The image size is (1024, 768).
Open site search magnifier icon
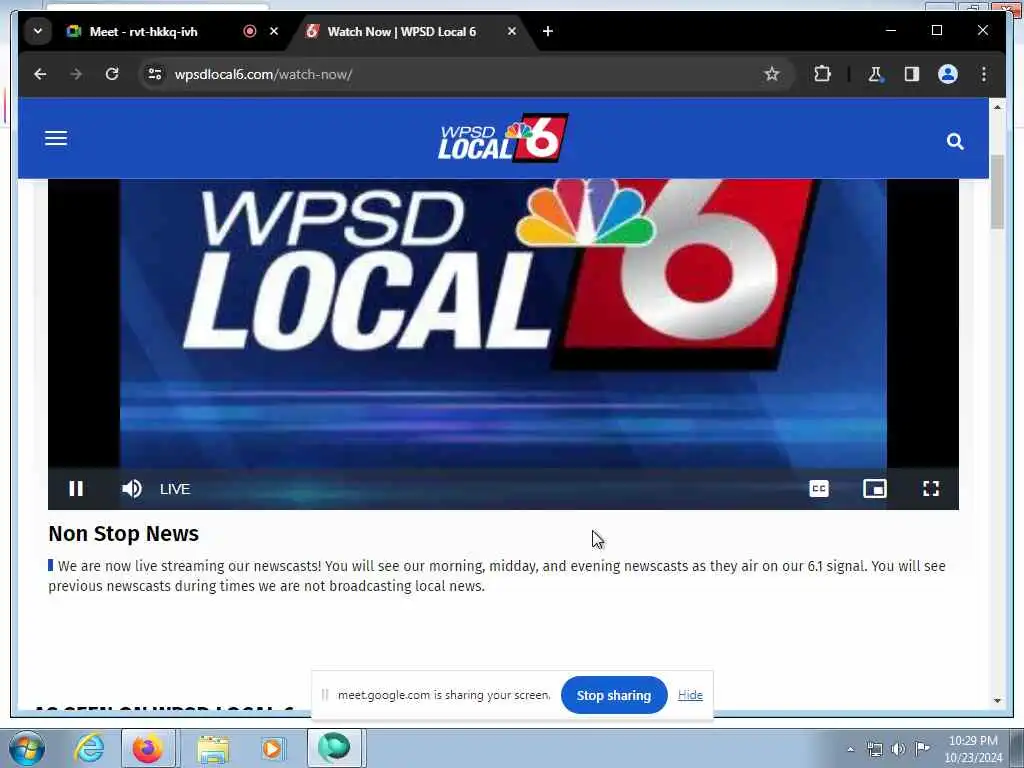click(x=955, y=141)
